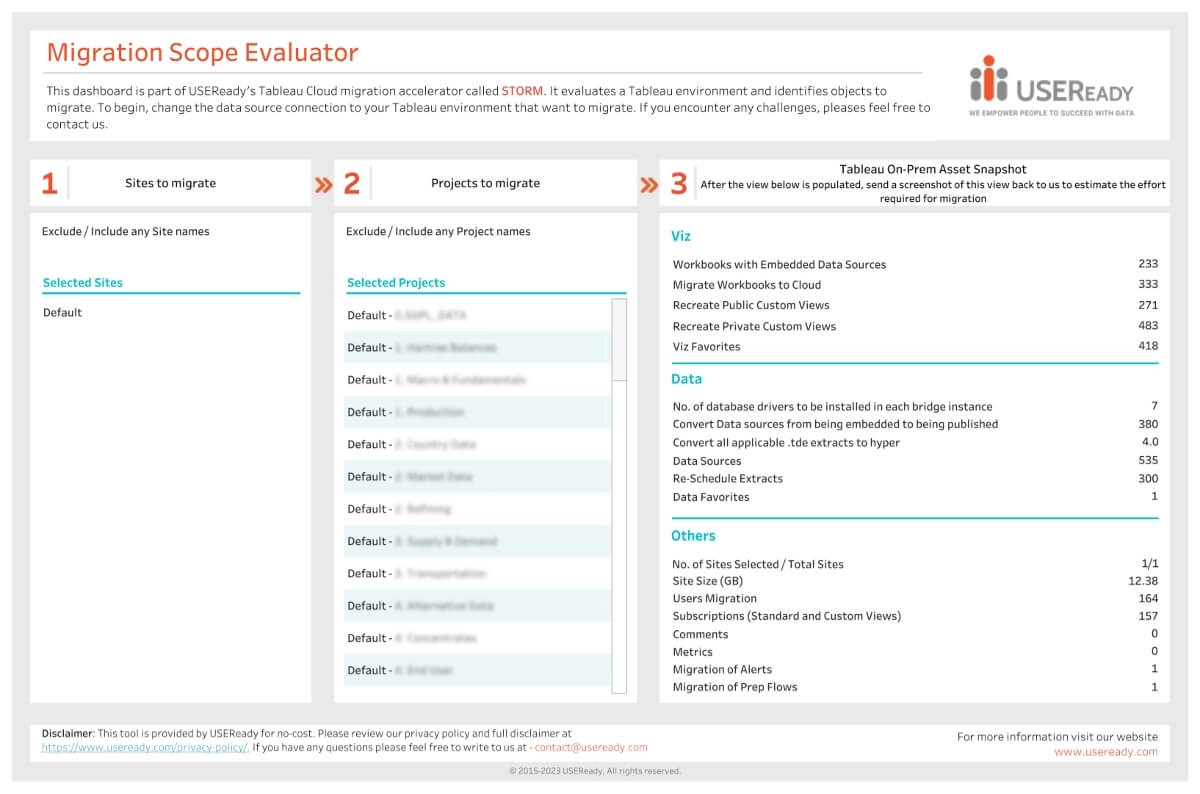This screenshot has width=1200, height=794.
Task: Click Recreate Public Custom Views label
Action: 751,305
